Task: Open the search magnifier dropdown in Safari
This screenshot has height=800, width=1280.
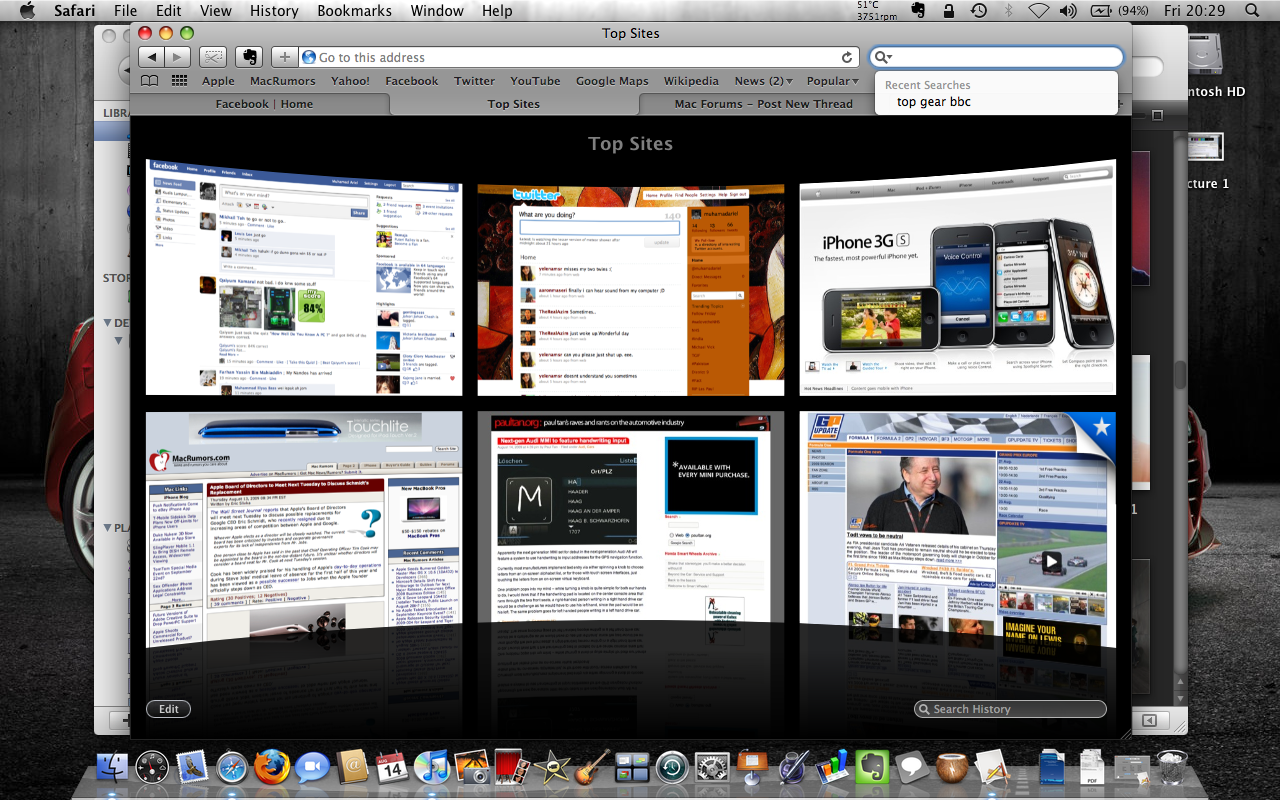Action: [882, 58]
